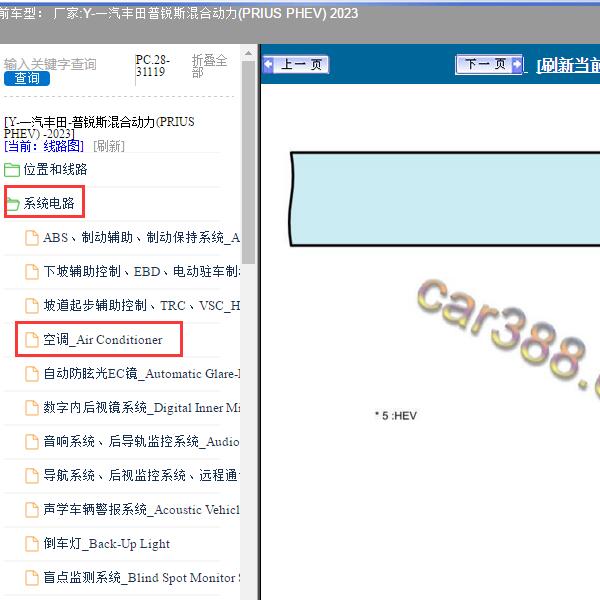Click the sidebar scrollbar up arrow
The image size is (600, 600).
click(x=248, y=53)
